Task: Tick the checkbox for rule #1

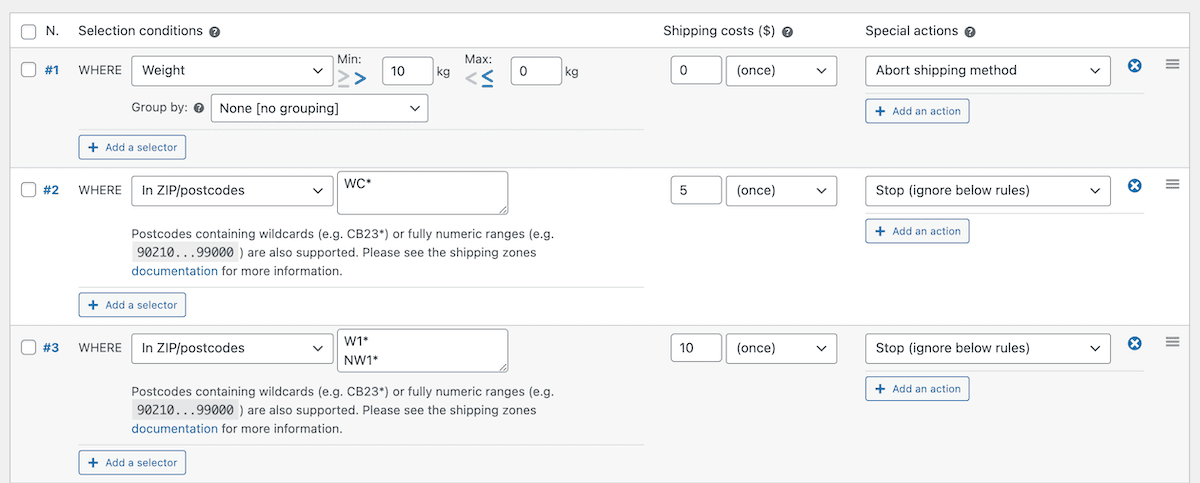Action: tap(29, 71)
